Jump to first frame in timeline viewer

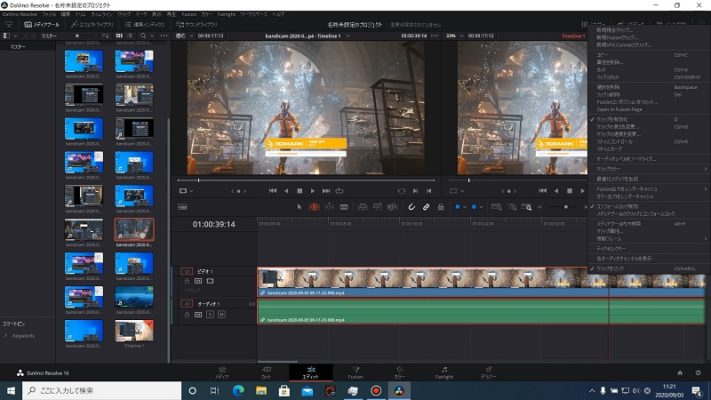(x=543, y=191)
